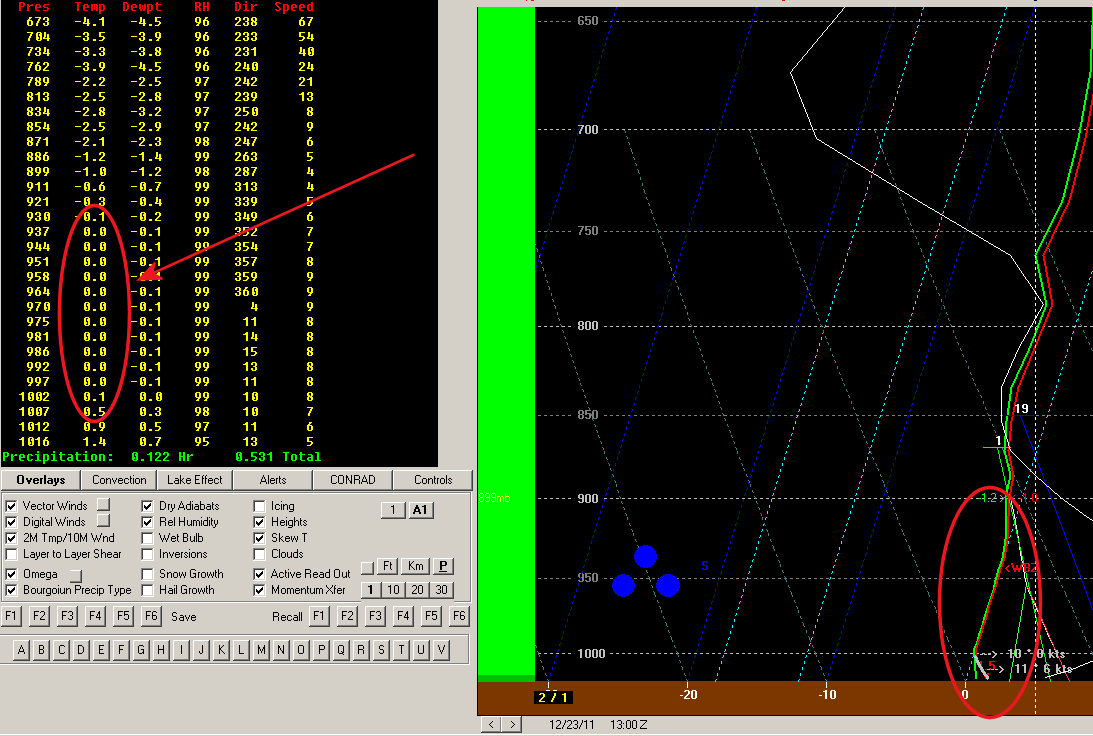This screenshot has height=736, width=1093.
Task: Click the A1 button
Action: pos(420,510)
